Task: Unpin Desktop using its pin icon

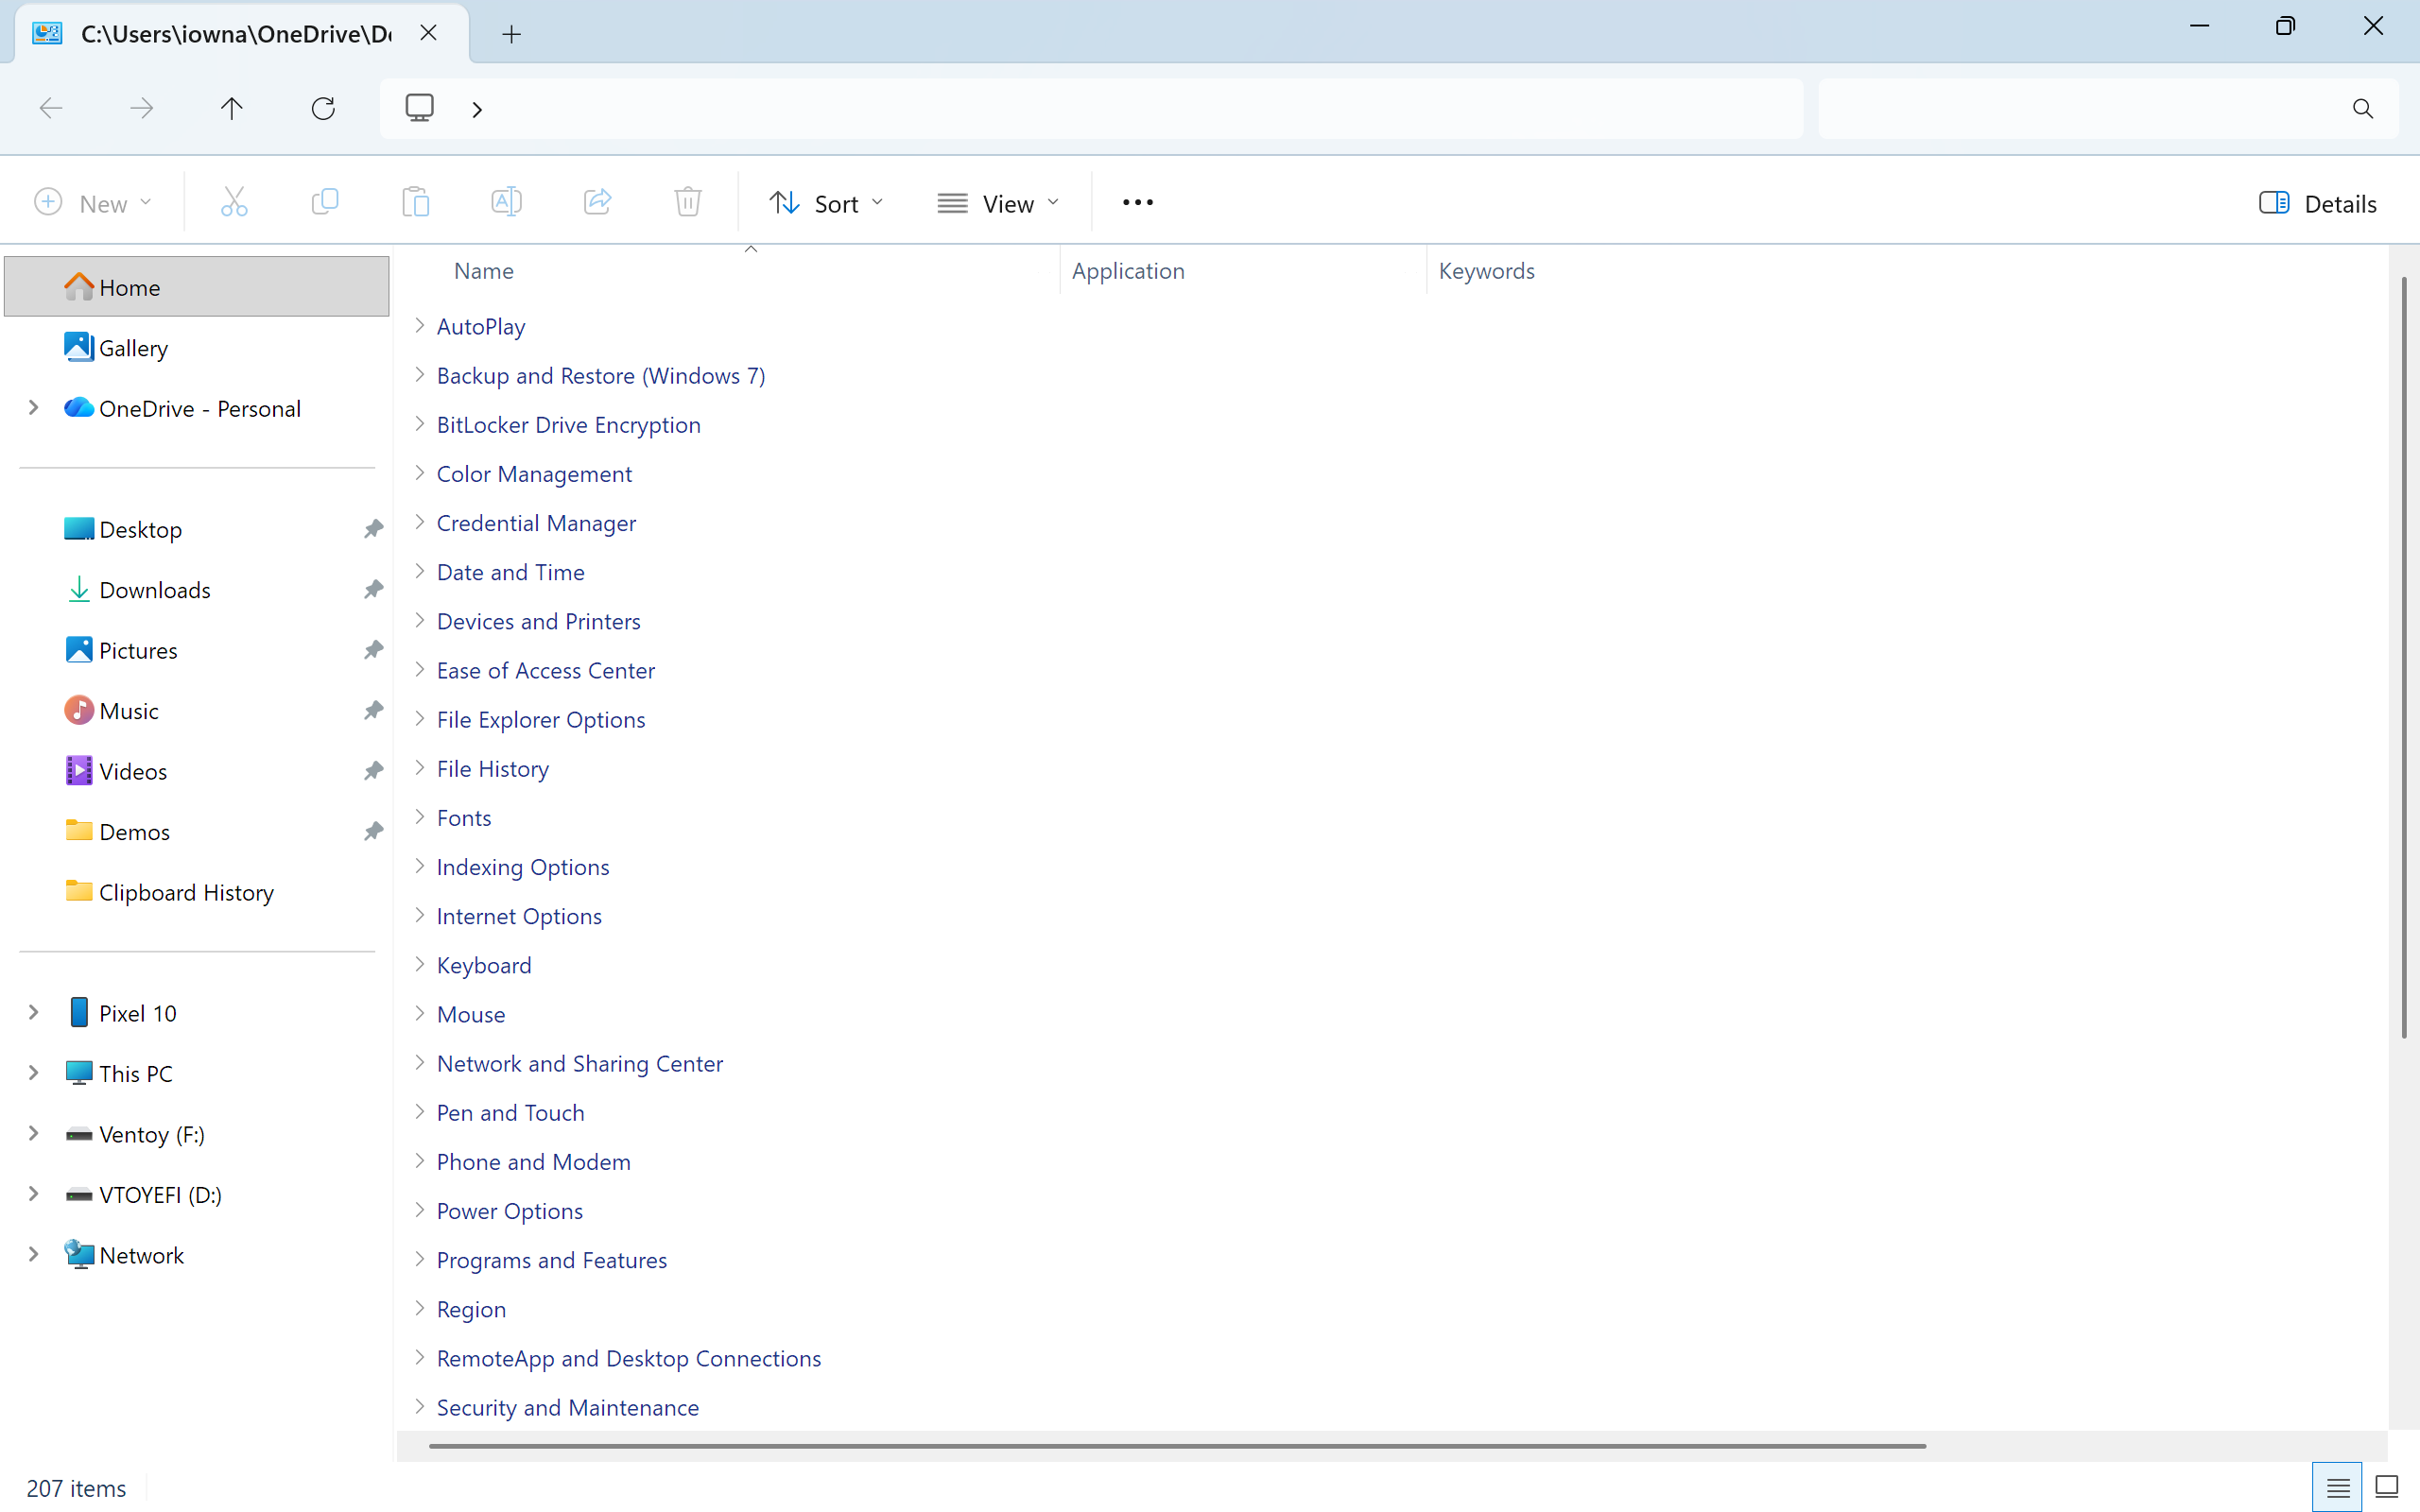Action: [373, 529]
